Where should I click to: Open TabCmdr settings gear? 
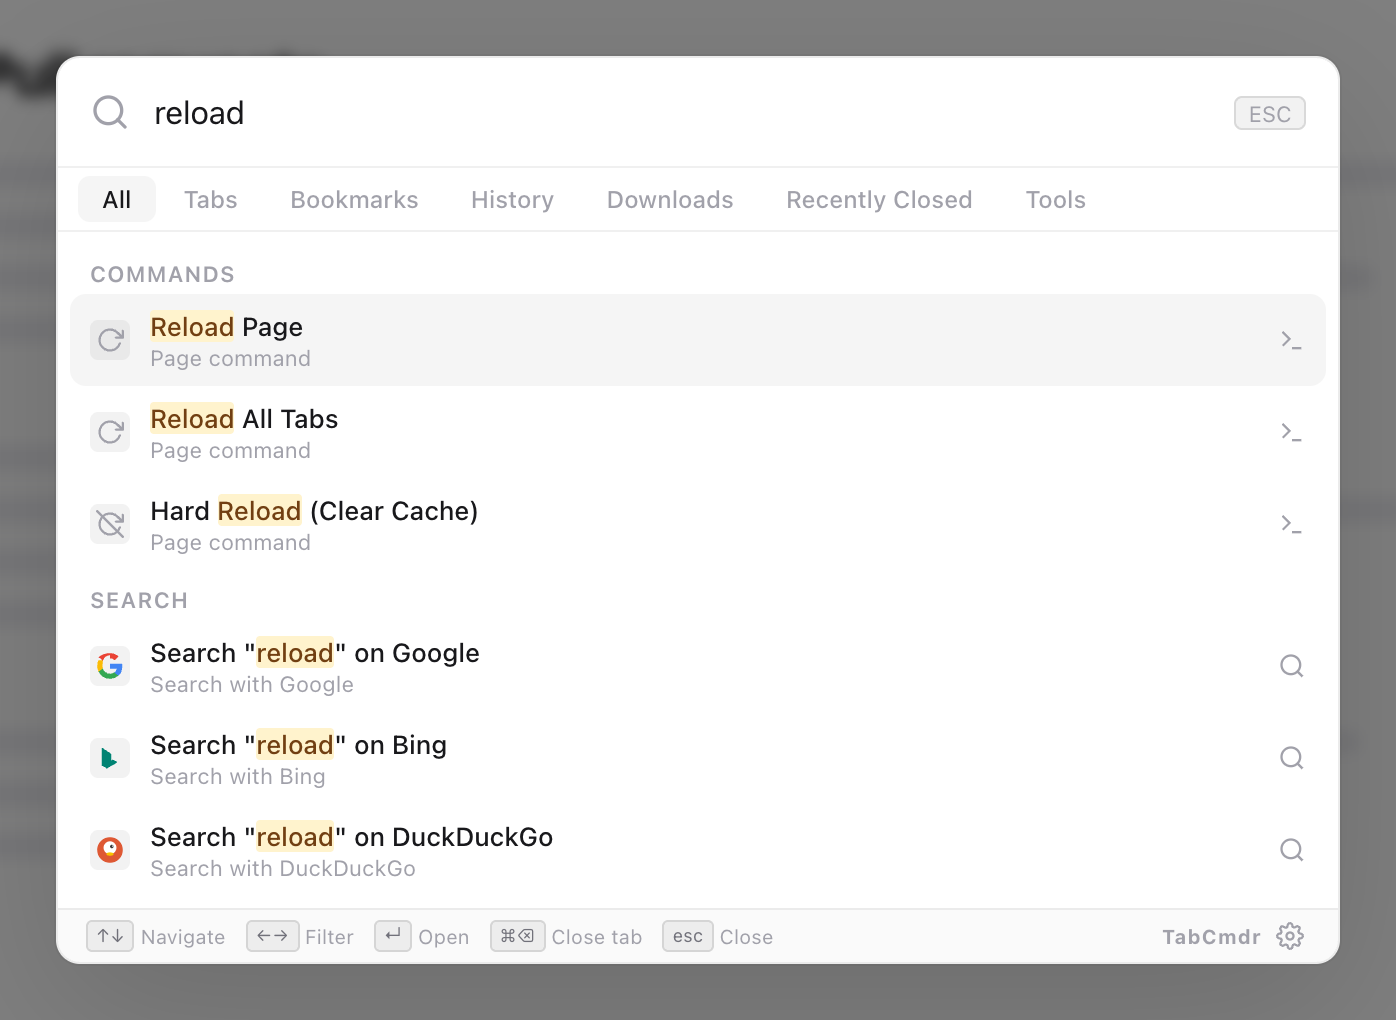coord(1290,936)
